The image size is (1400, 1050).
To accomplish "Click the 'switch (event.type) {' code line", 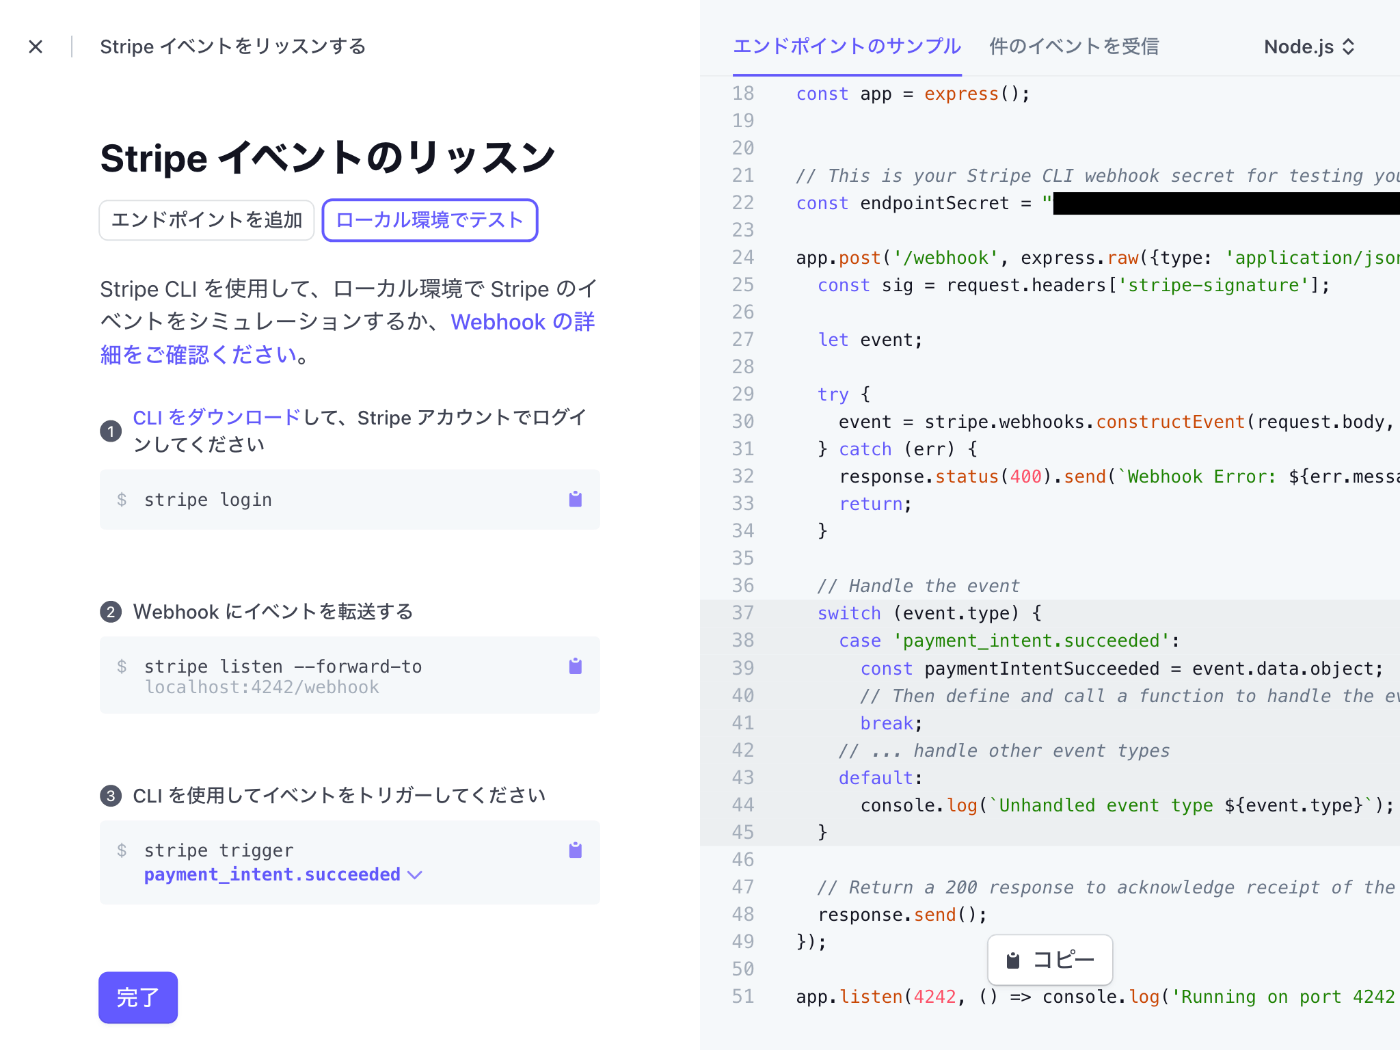I will [930, 613].
